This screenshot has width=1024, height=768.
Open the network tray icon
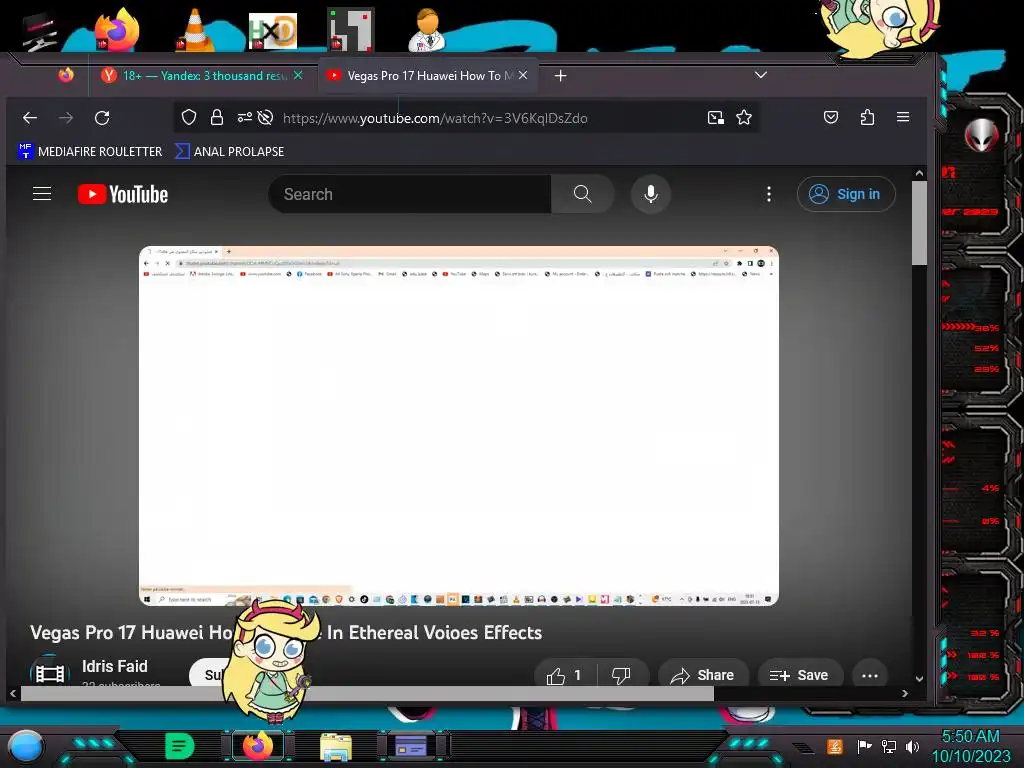pyautogui.click(x=889, y=746)
